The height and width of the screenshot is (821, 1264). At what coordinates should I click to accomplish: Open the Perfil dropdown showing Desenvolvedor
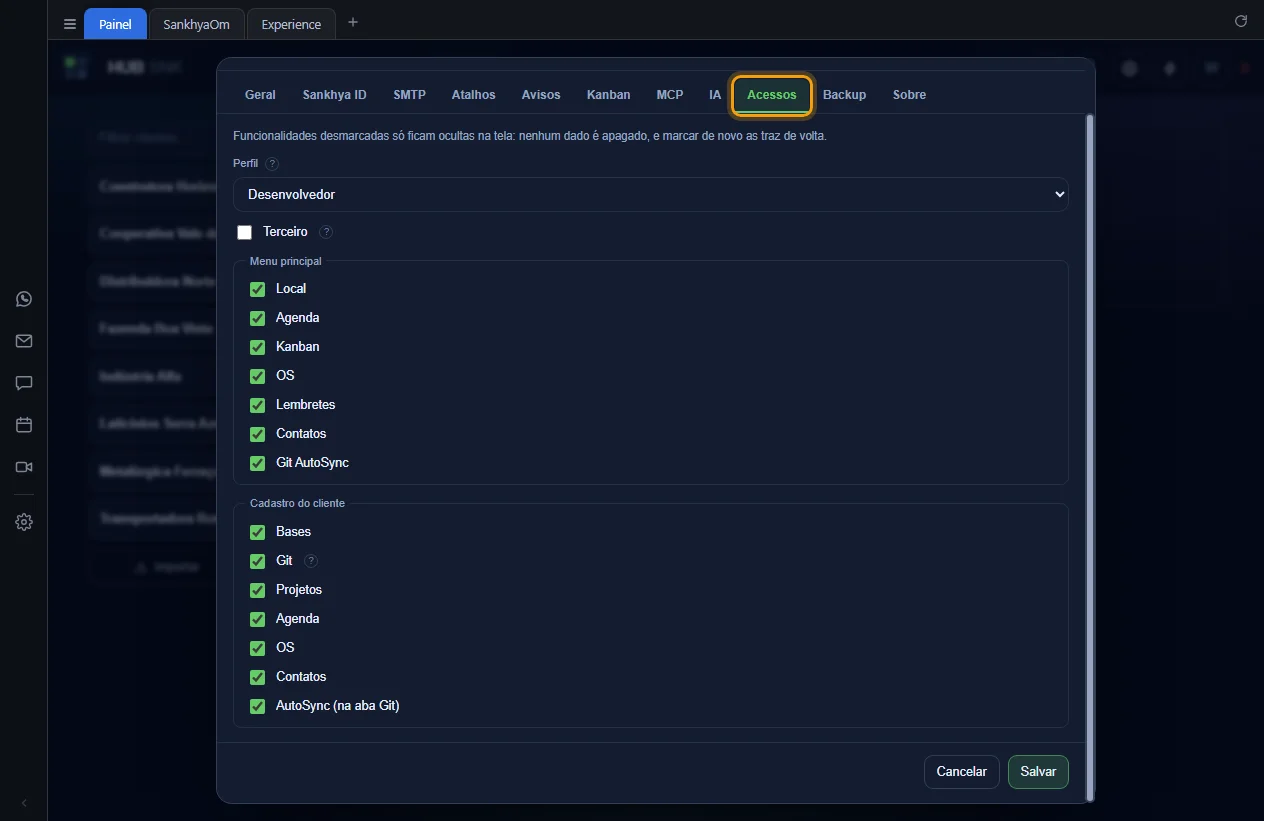pos(651,195)
